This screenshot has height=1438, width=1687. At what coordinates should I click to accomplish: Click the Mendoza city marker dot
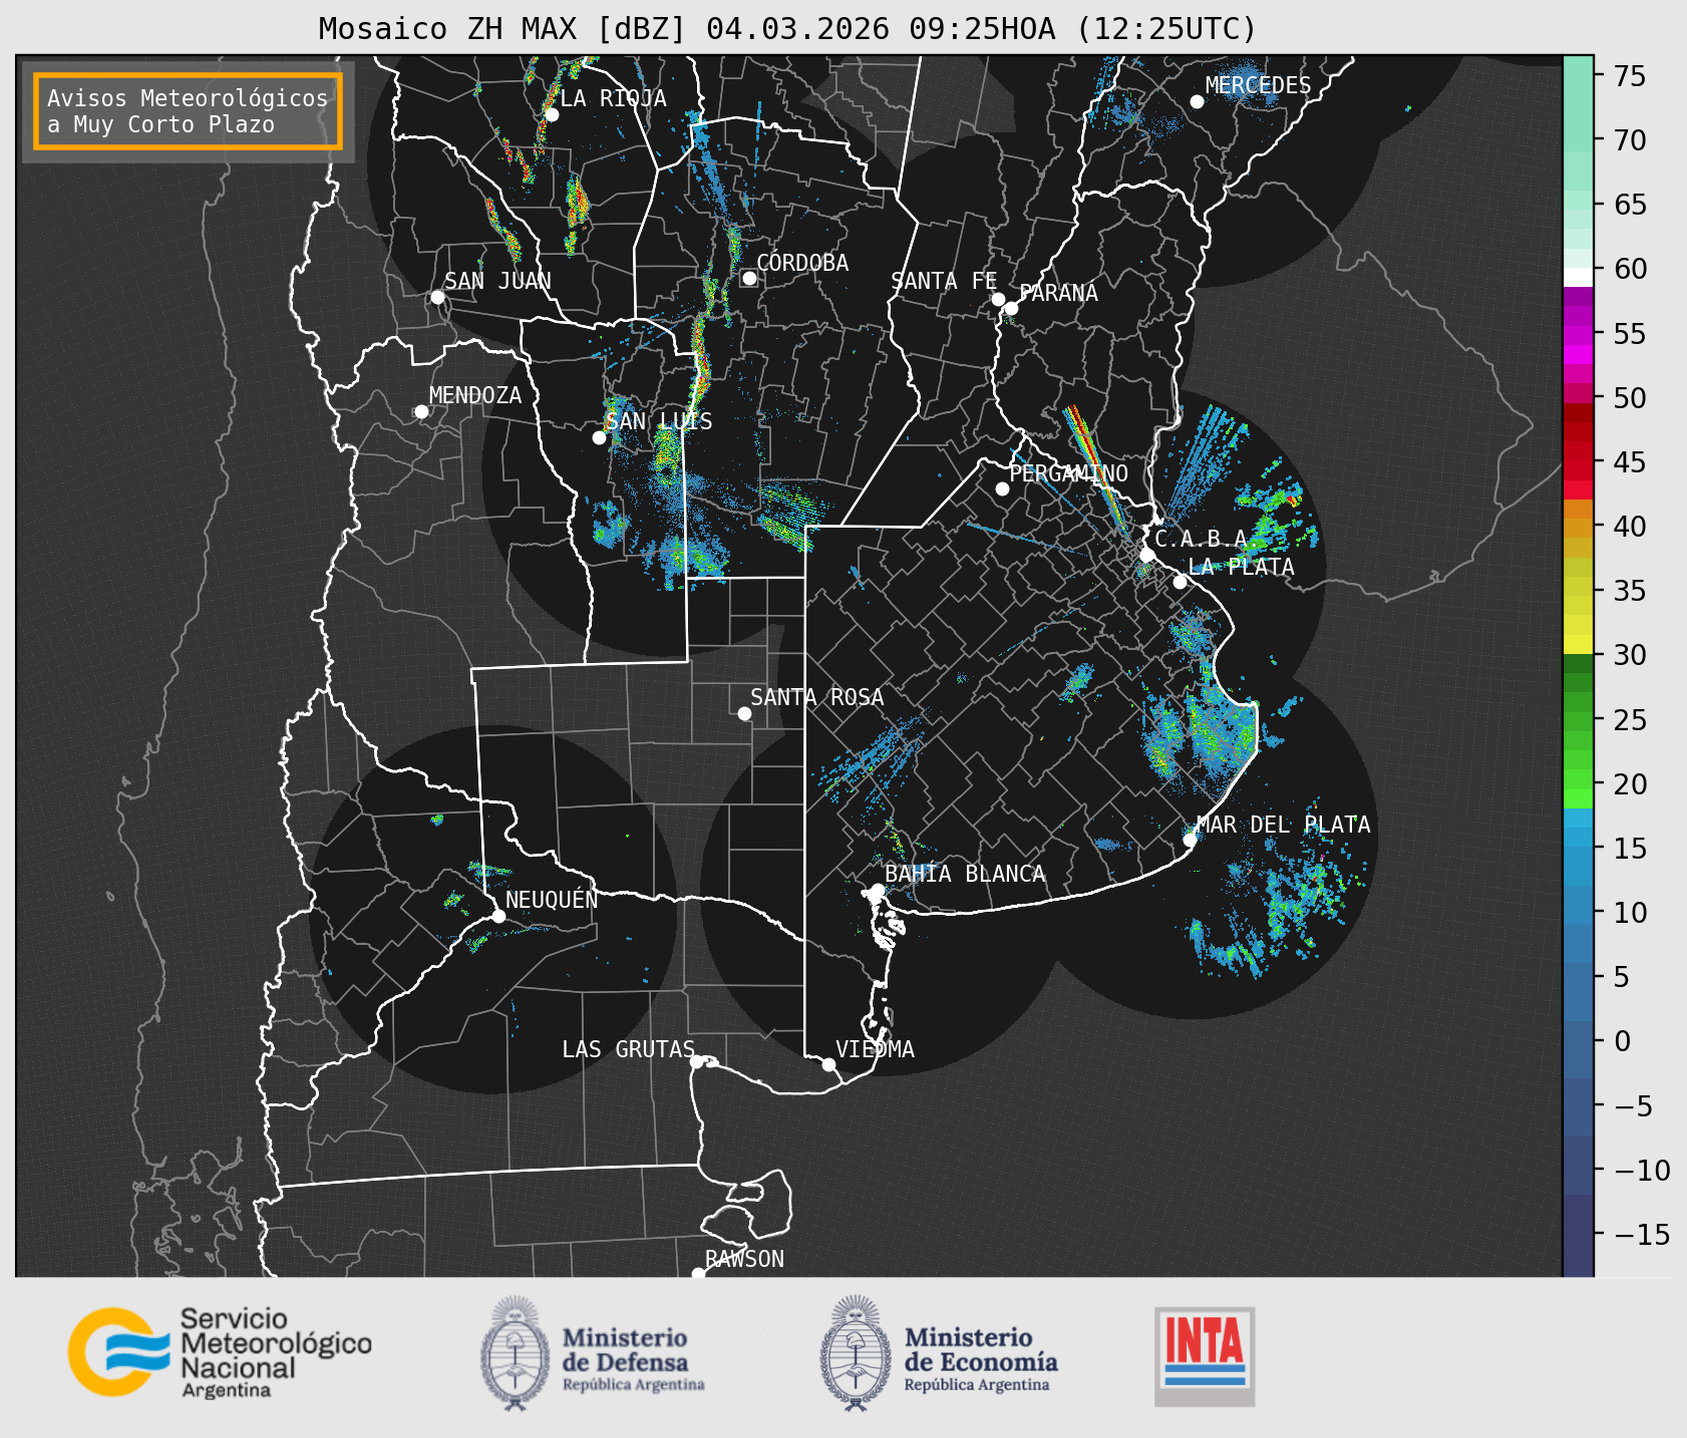pos(421,412)
